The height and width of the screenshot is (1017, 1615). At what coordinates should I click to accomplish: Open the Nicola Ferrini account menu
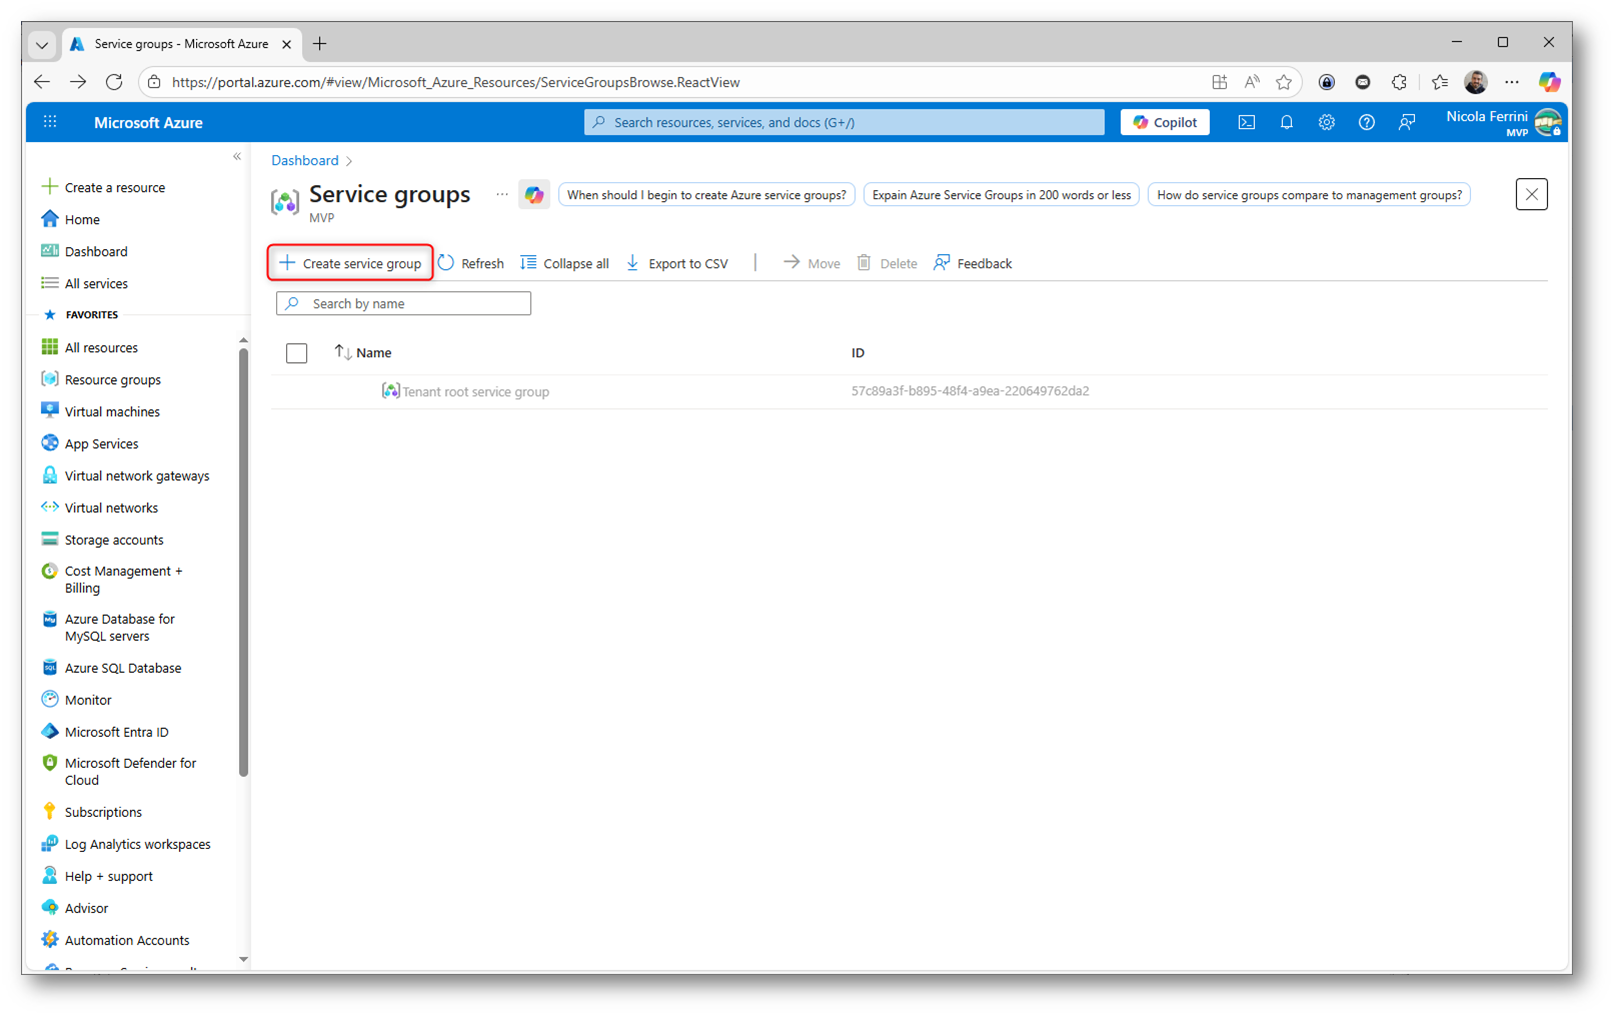1503,122
